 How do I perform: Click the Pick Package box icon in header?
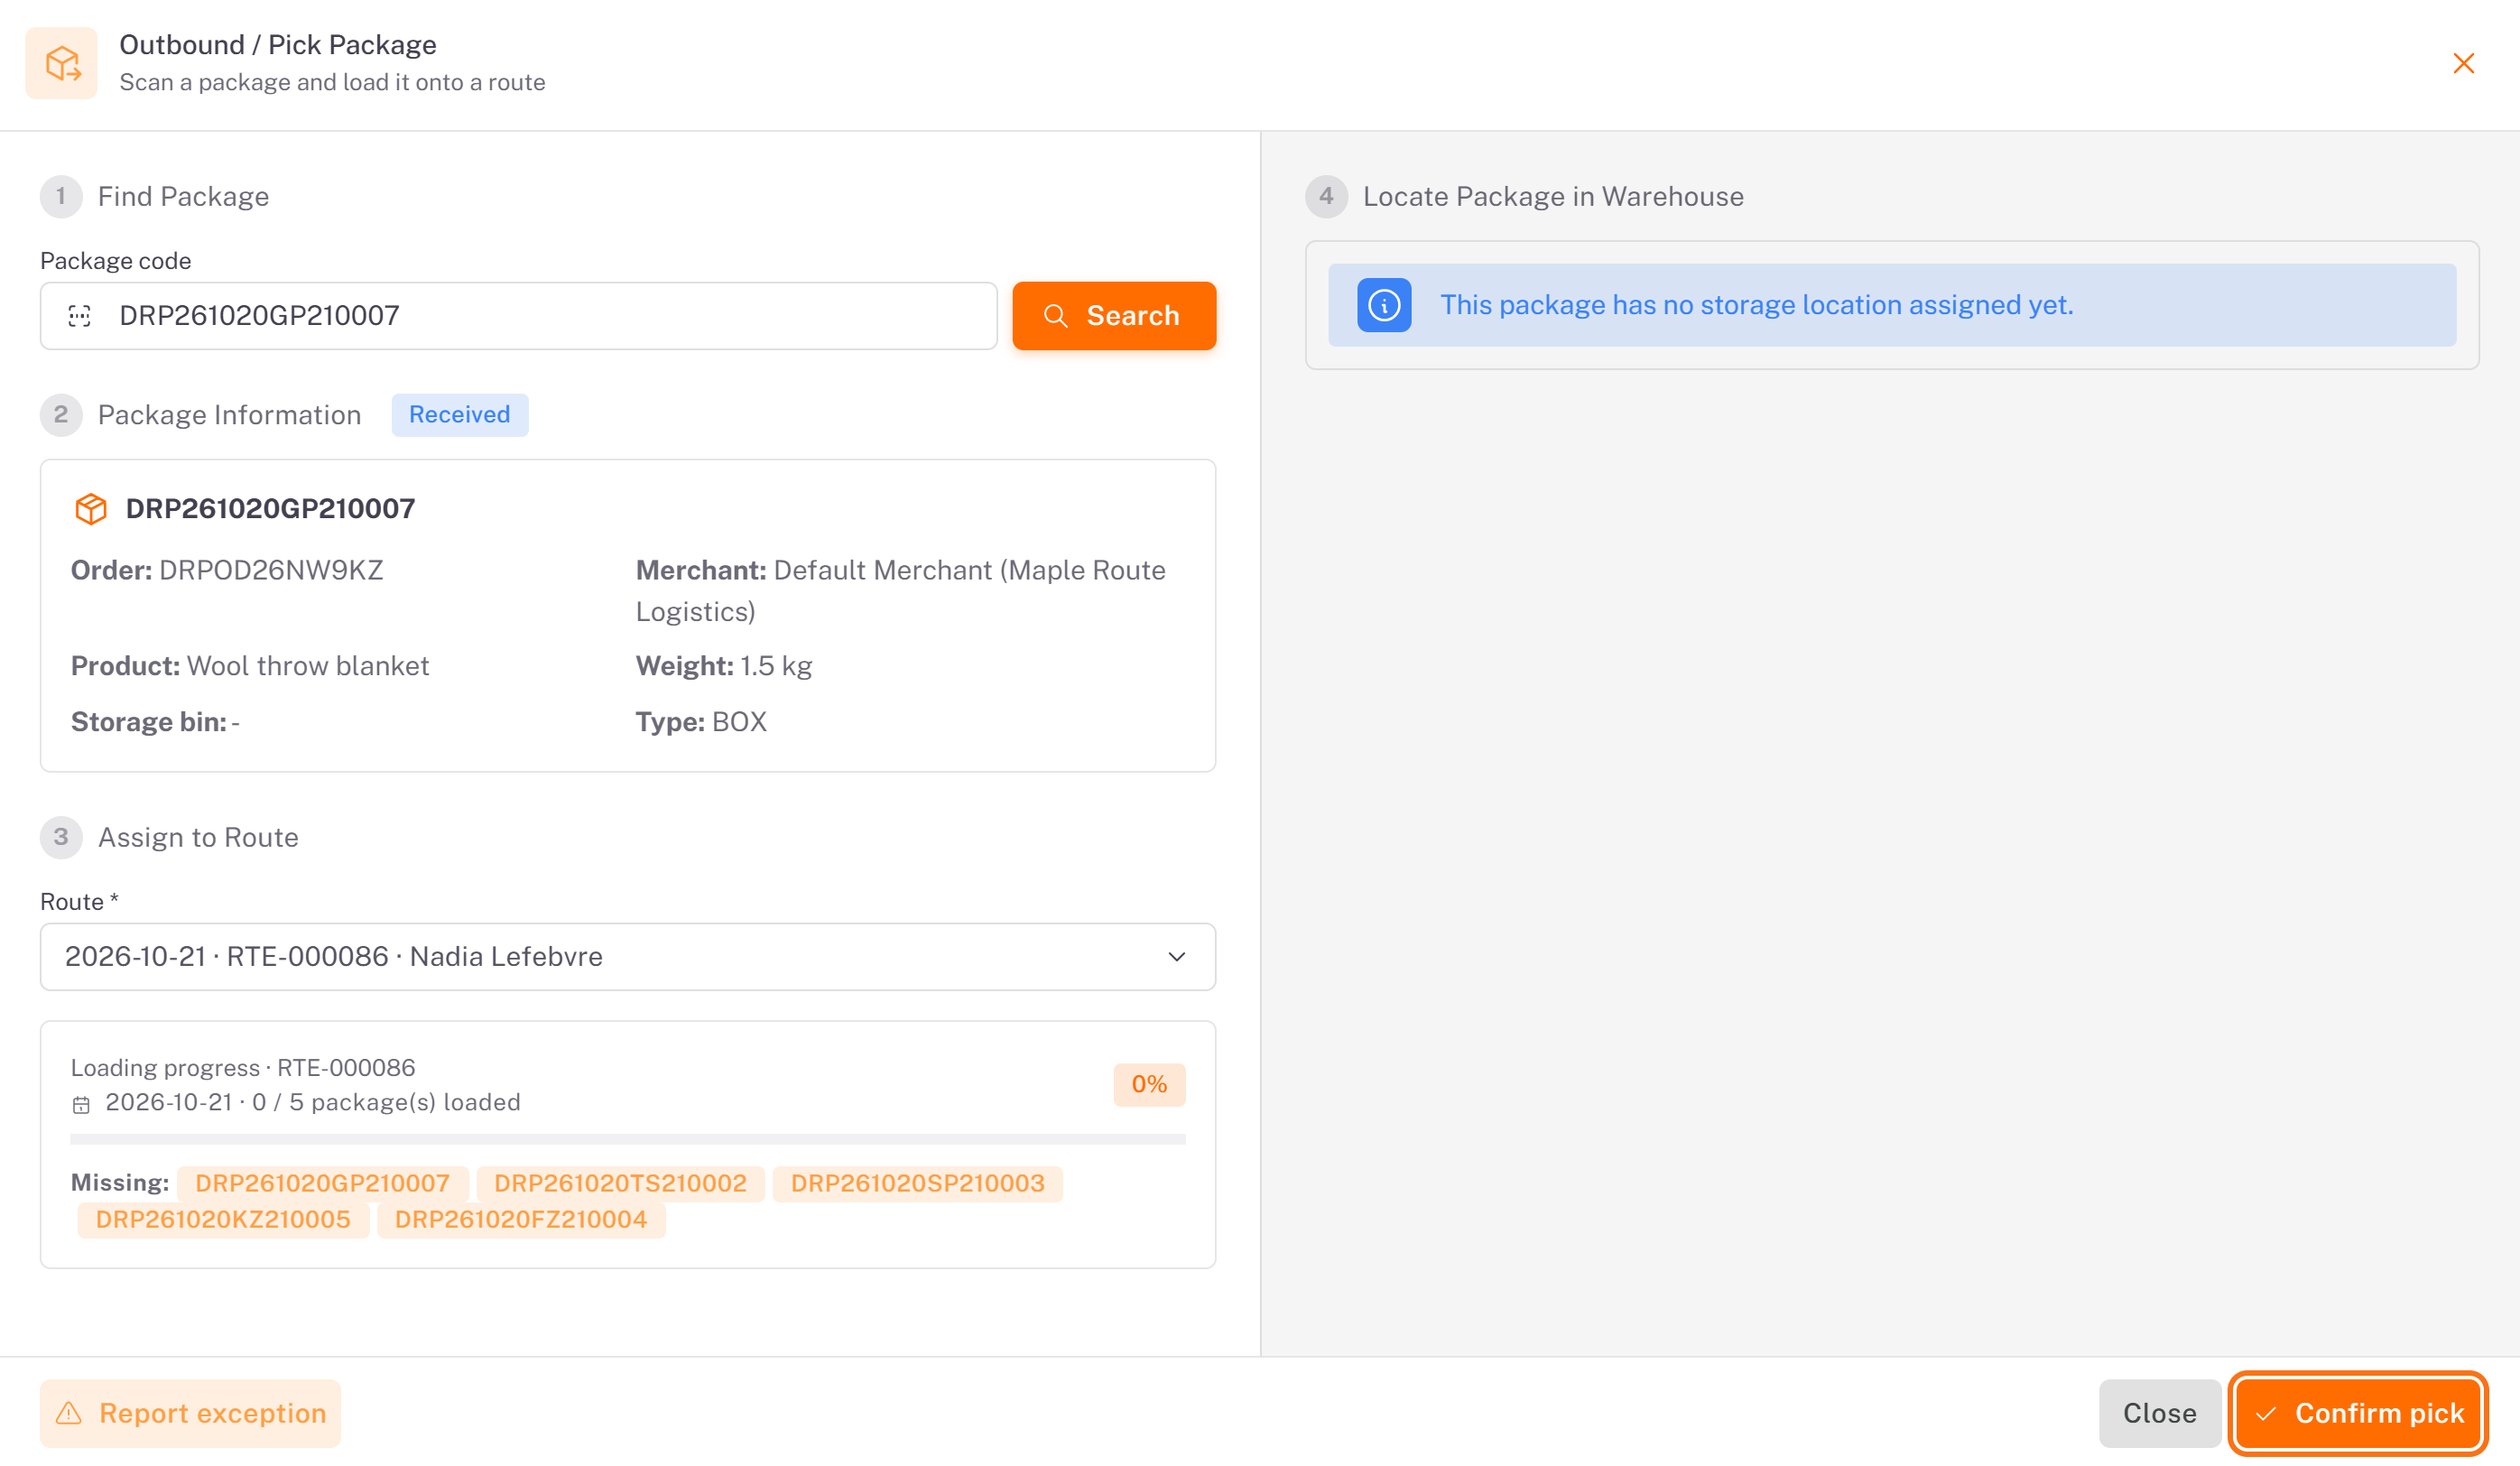click(61, 63)
